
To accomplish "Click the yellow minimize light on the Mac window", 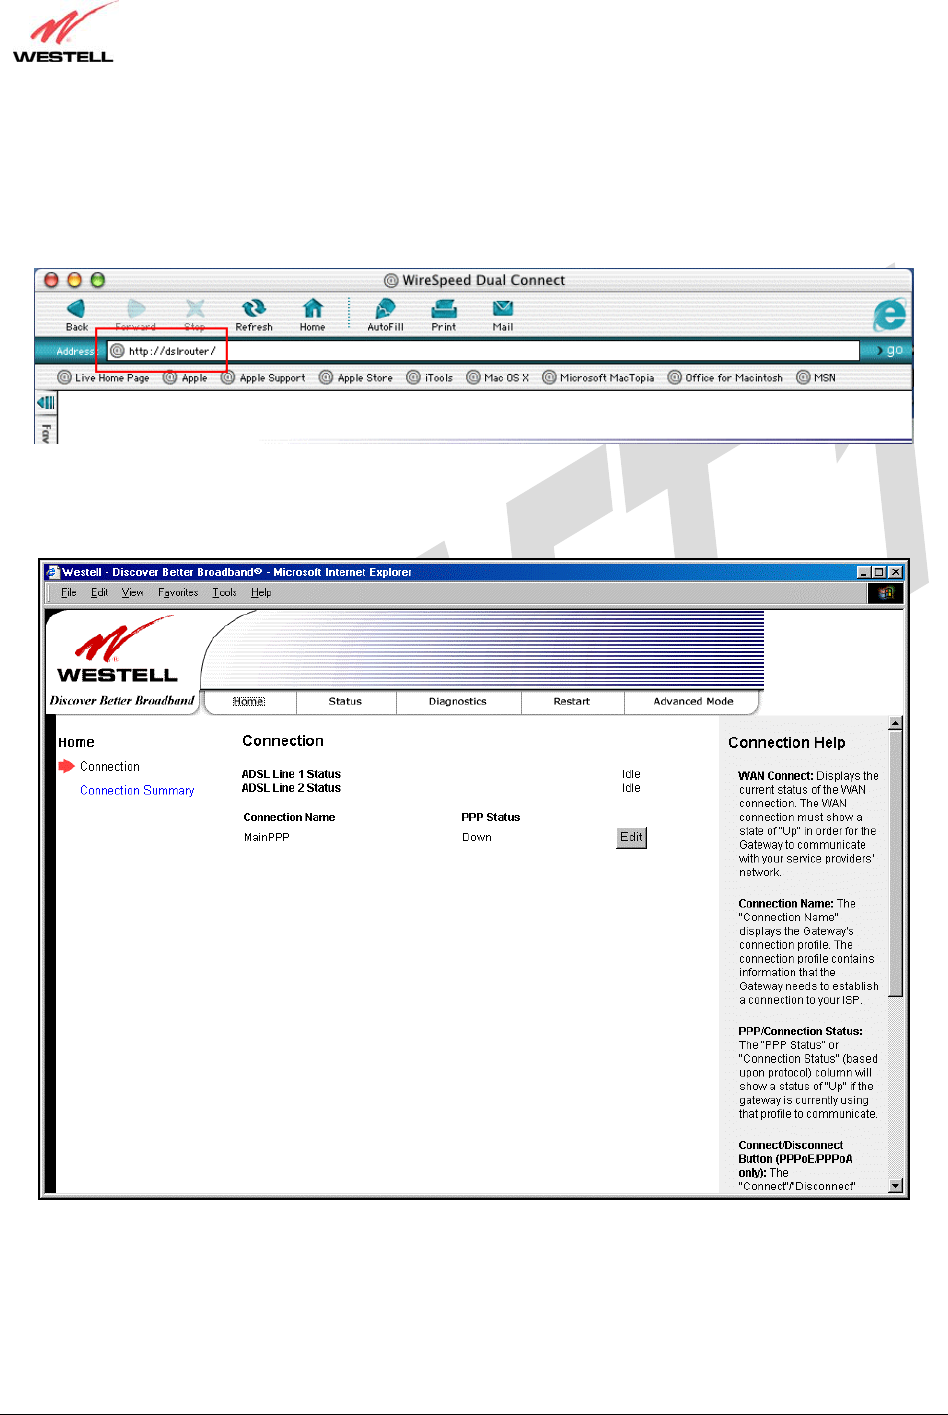I will pos(74,280).
